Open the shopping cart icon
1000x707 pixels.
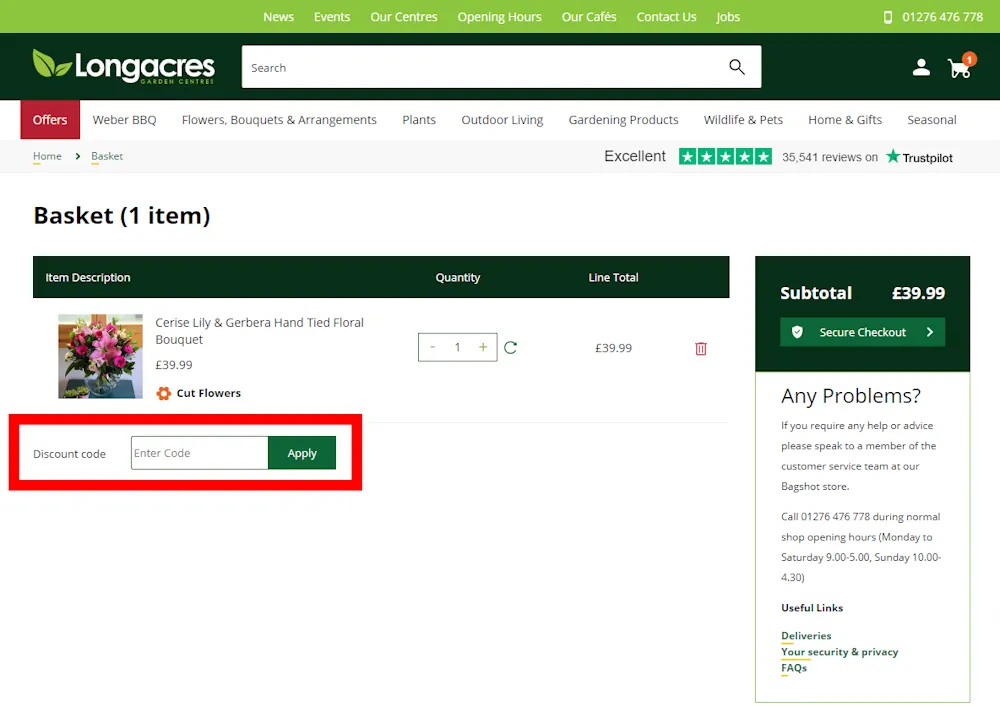coord(960,66)
